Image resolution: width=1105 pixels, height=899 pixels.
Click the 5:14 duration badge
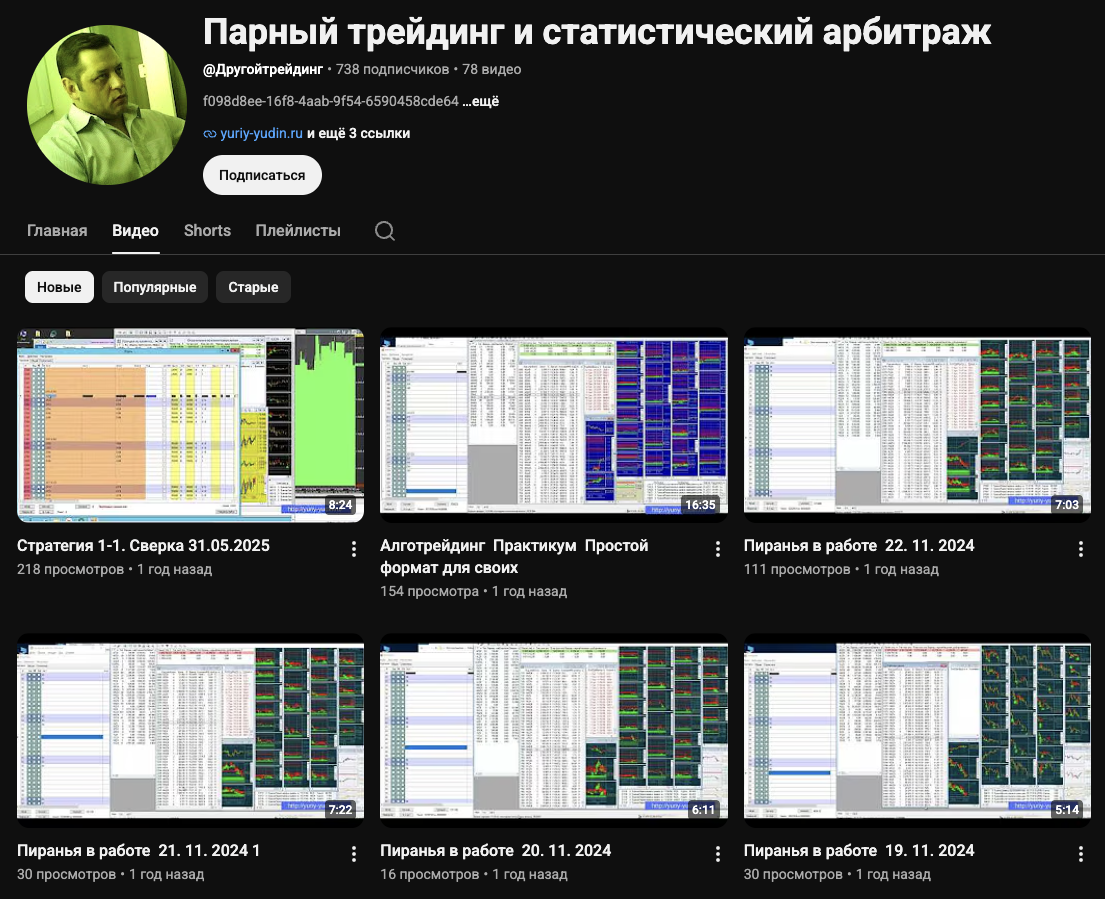click(x=1067, y=810)
